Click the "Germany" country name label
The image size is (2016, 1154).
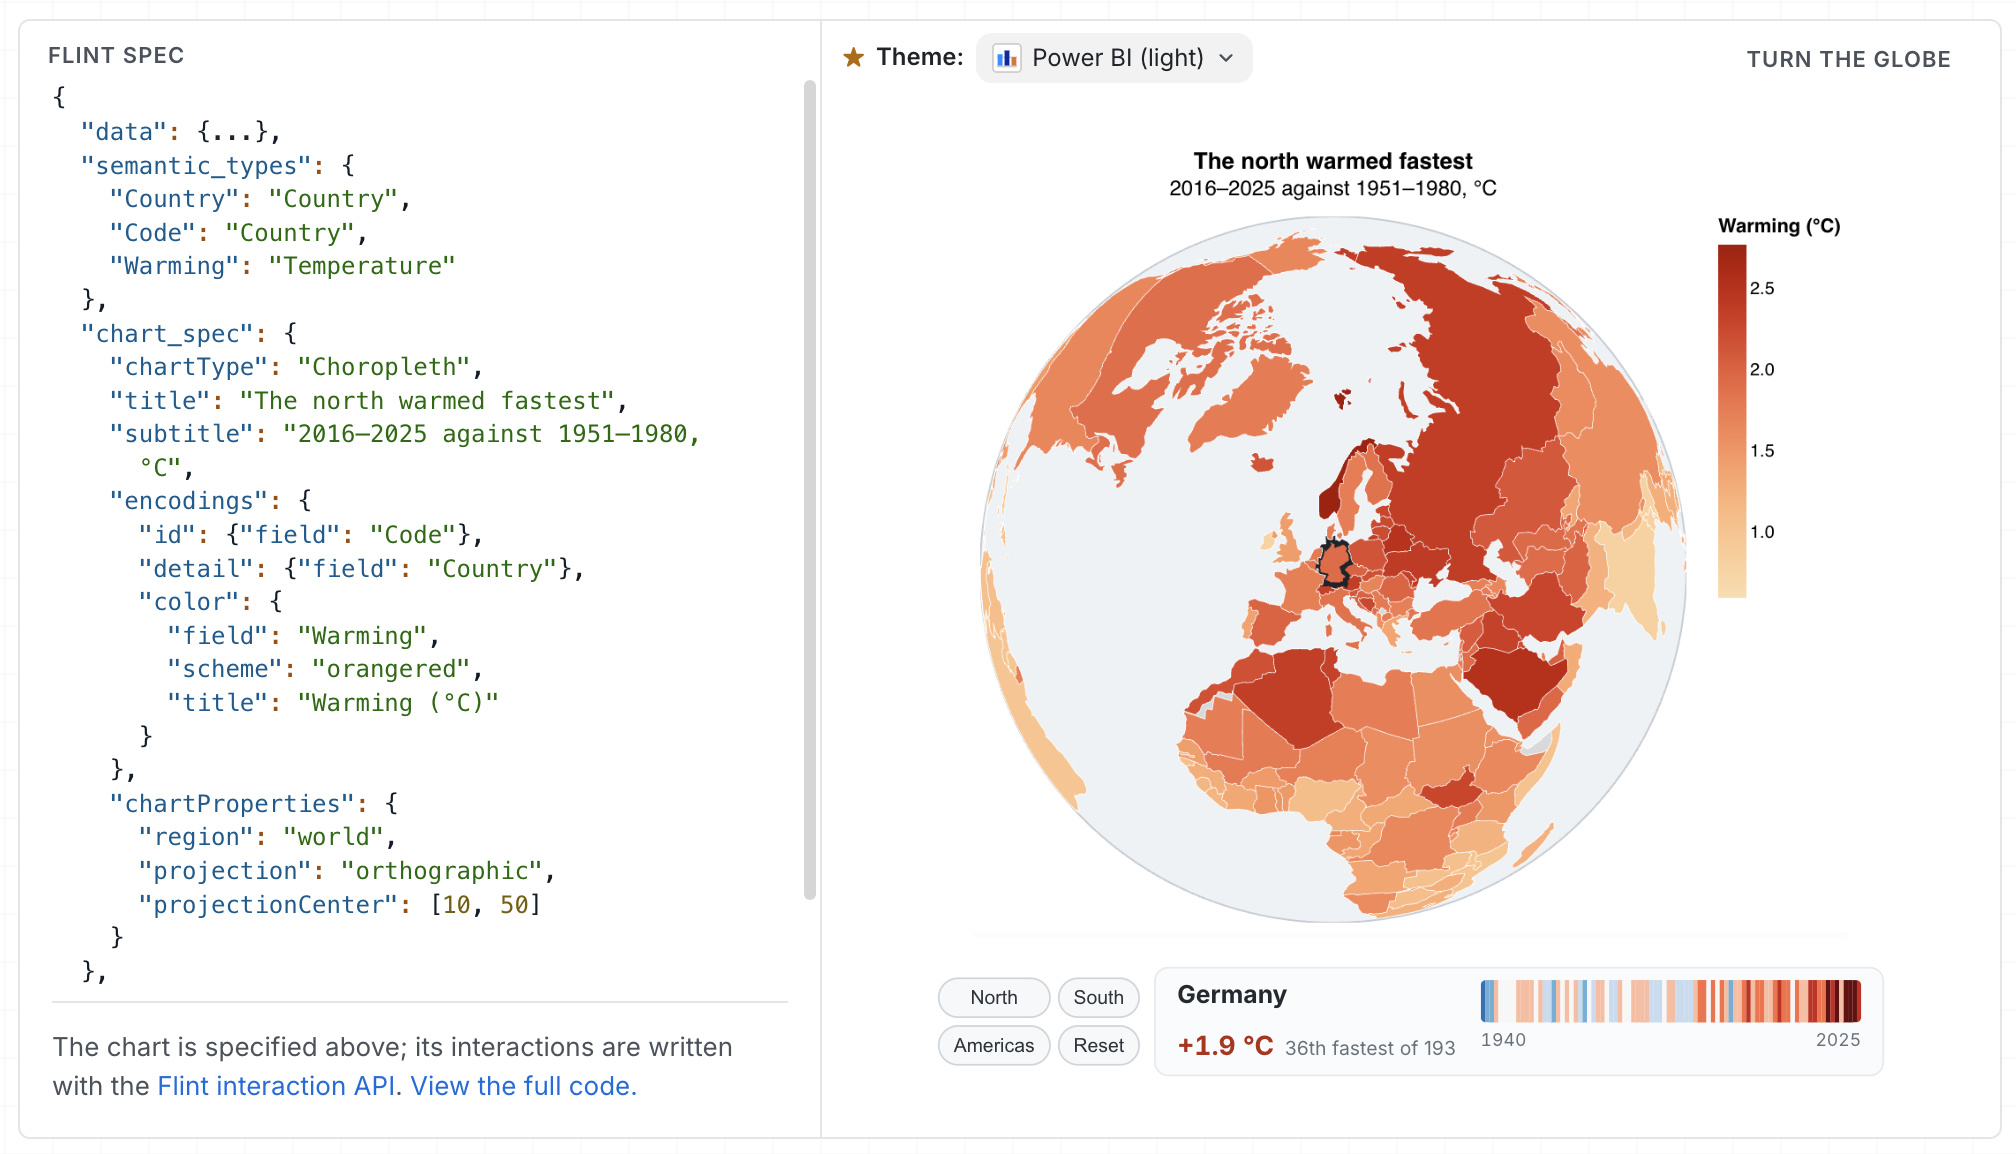pos(1232,995)
